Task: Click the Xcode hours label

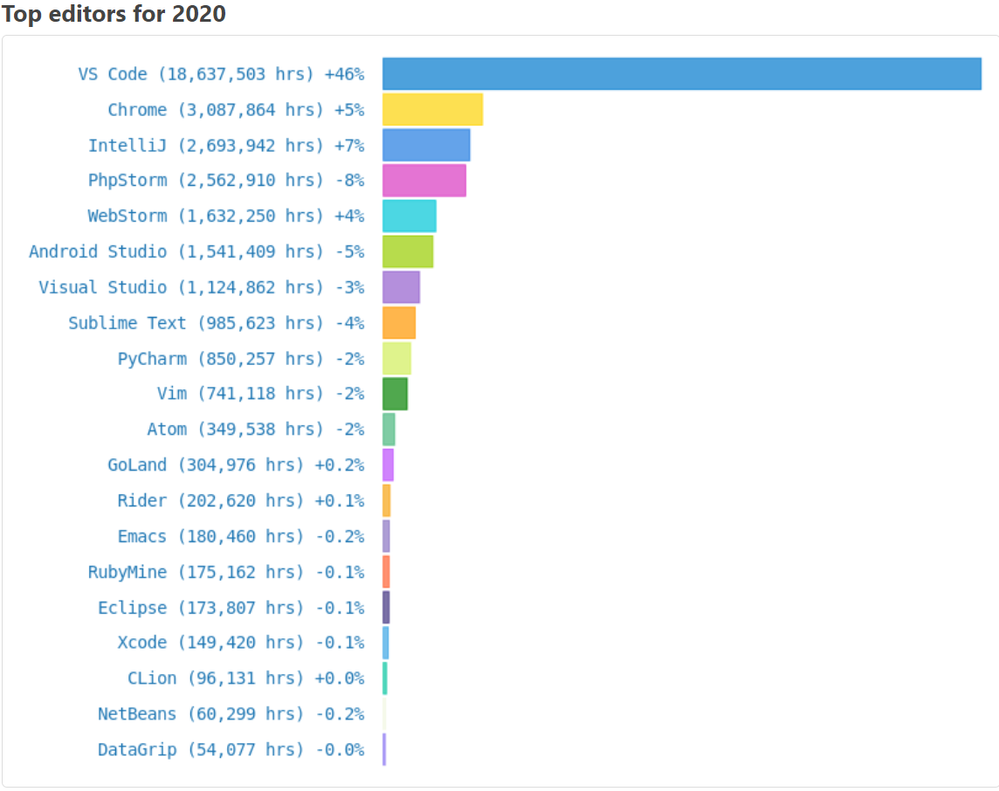Action: point(241,642)
